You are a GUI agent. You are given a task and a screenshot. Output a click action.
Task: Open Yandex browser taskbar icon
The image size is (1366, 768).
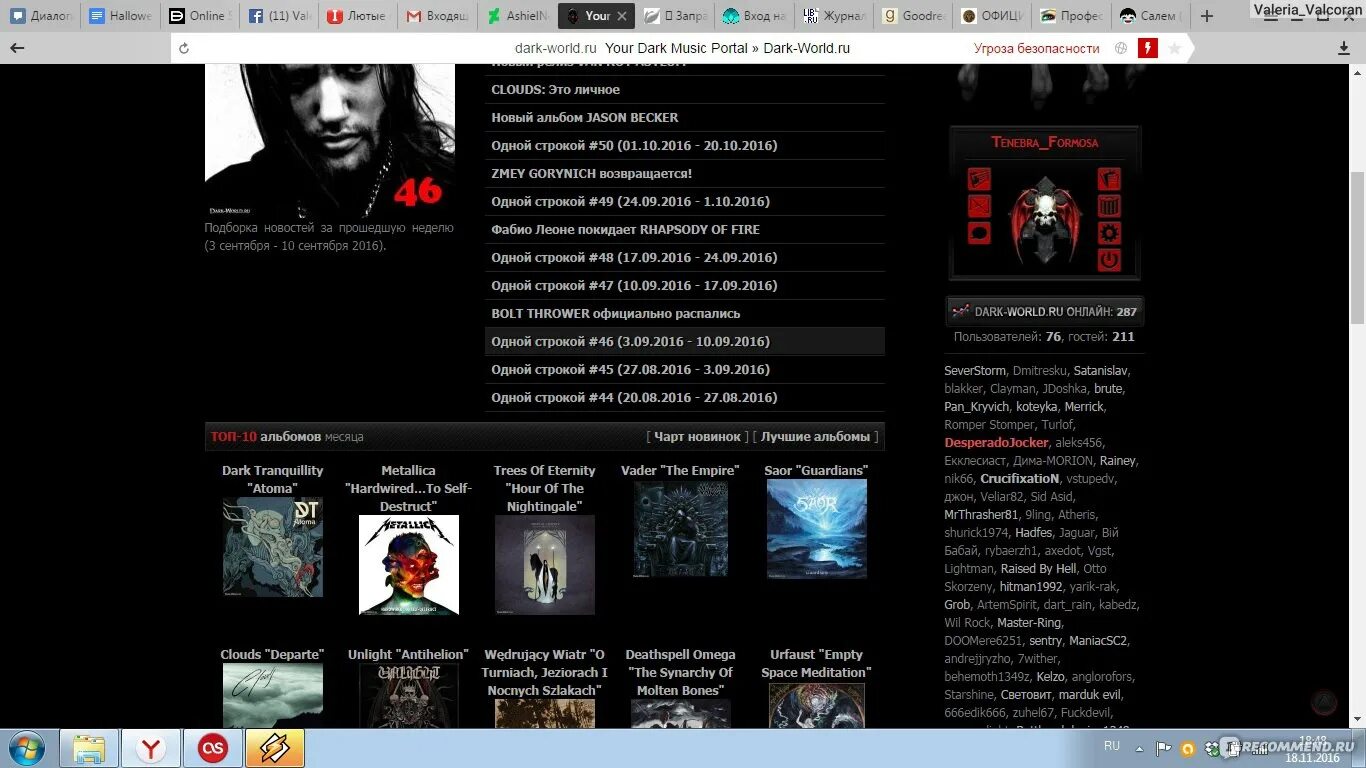(x=151, y=748)
